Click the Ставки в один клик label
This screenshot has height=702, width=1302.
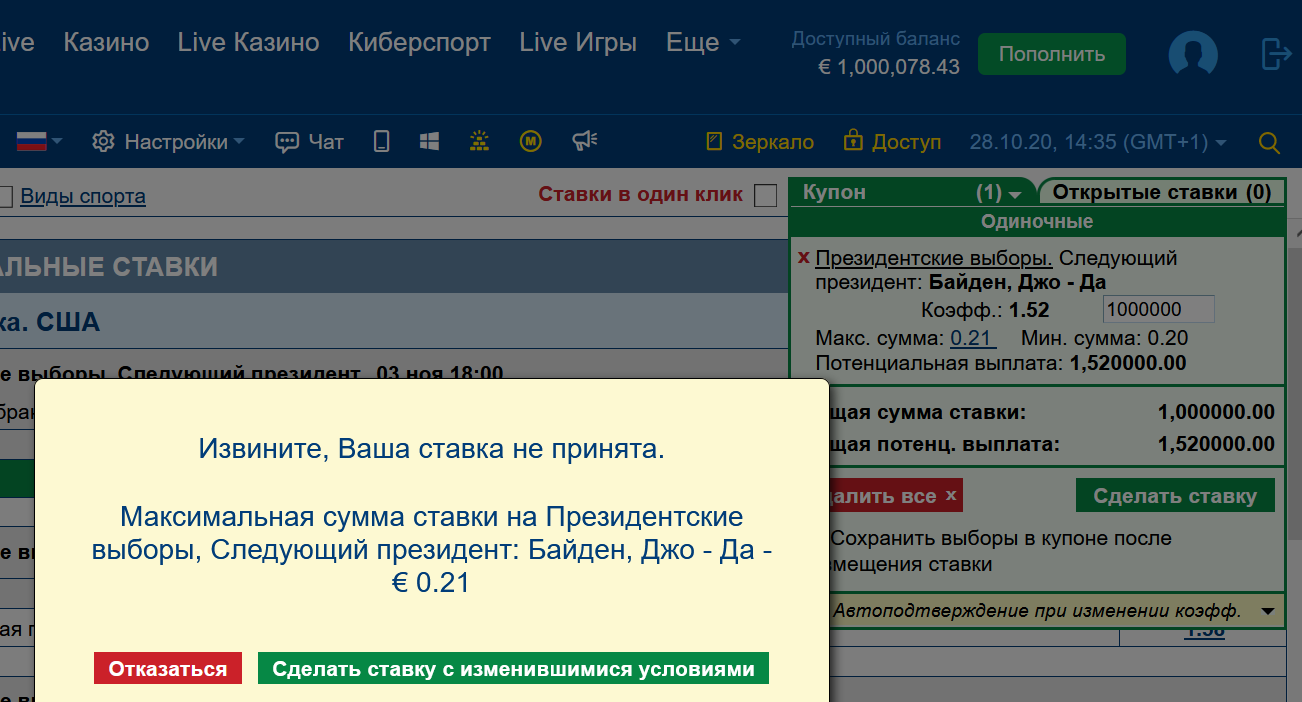point(641,194)
